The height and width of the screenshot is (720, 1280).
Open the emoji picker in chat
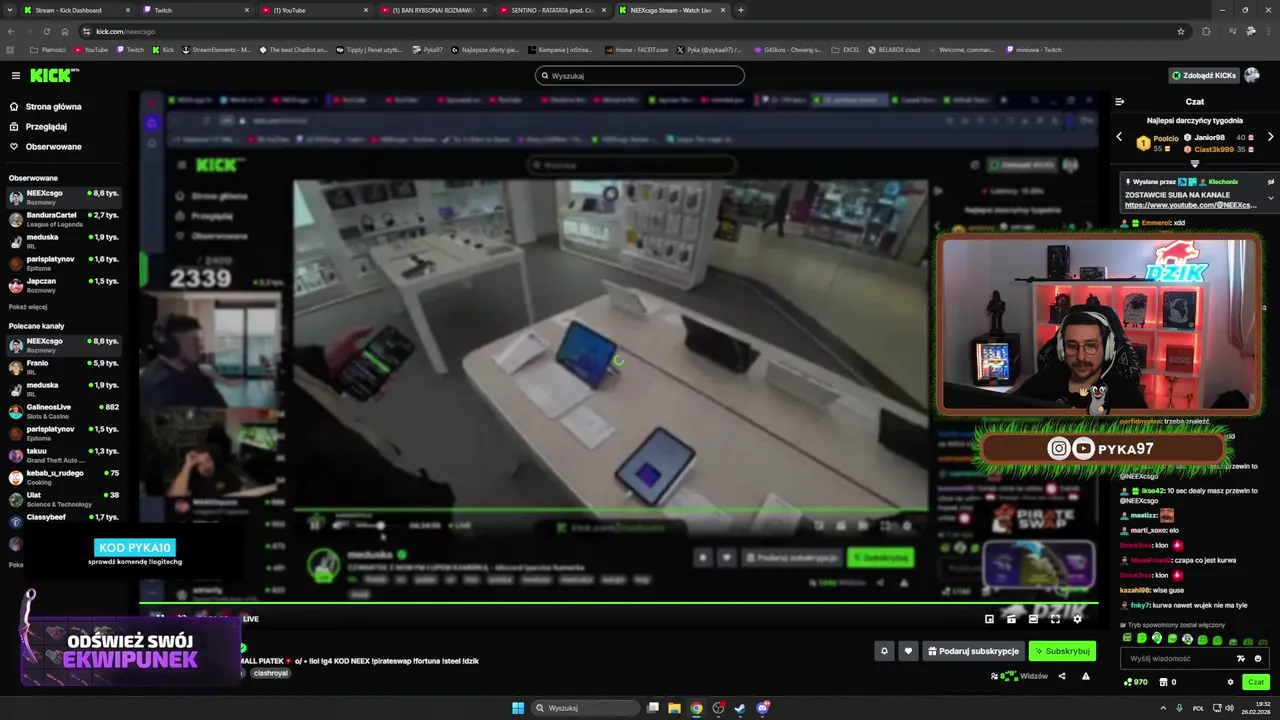(1258, 658)
